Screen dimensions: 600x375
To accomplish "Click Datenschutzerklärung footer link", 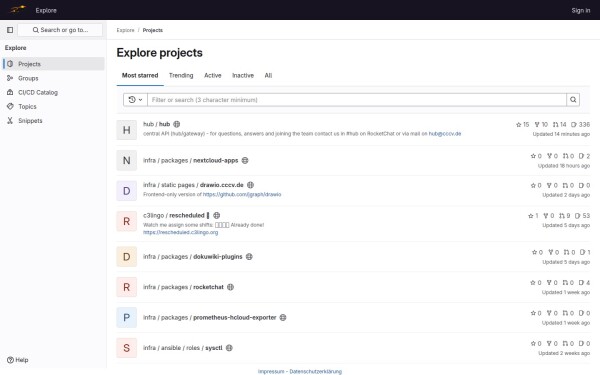I will coord(315,371).
